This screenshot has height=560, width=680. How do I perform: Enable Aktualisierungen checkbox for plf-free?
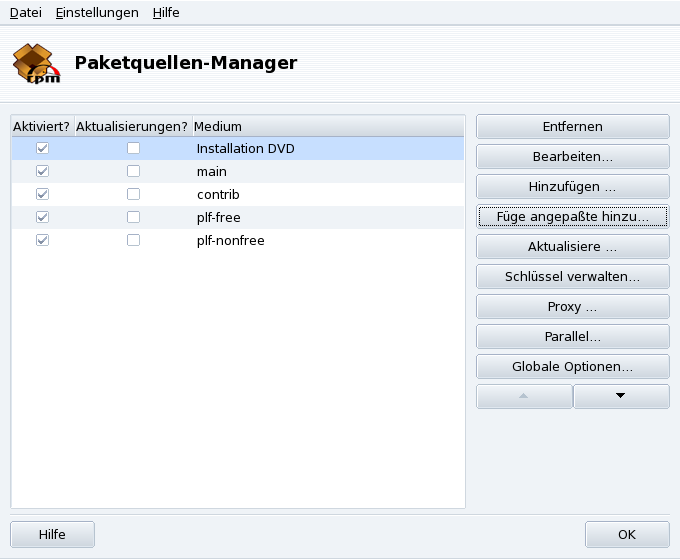pos(133,217)
